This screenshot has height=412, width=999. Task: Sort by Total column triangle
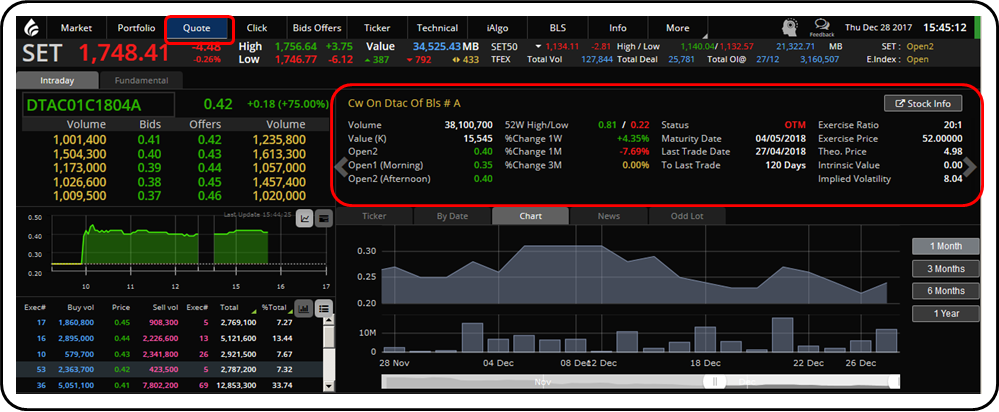(x=254, y=312)
